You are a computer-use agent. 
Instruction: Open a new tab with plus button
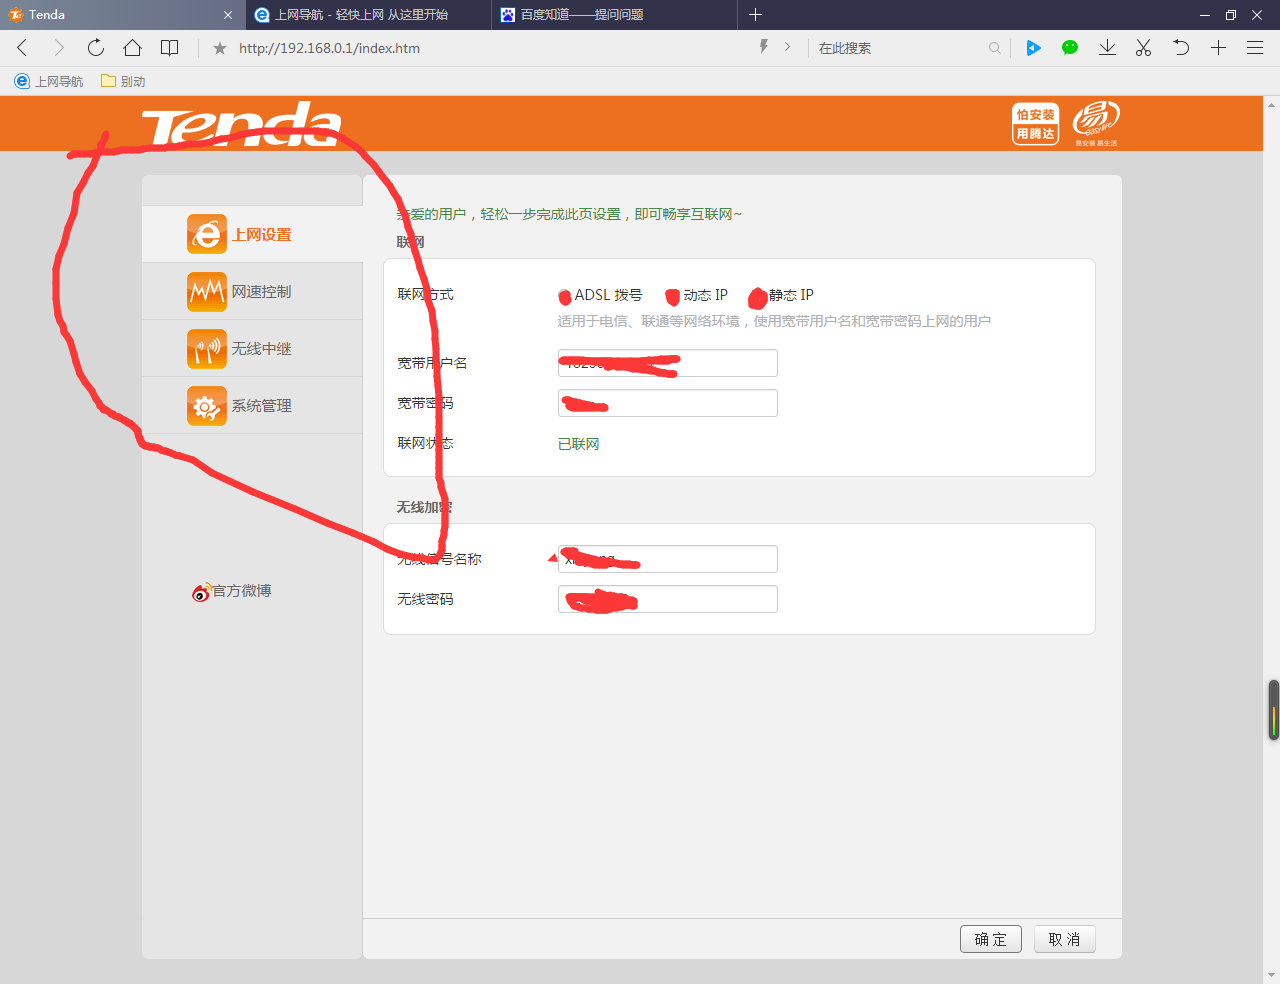tap(755, 15)
